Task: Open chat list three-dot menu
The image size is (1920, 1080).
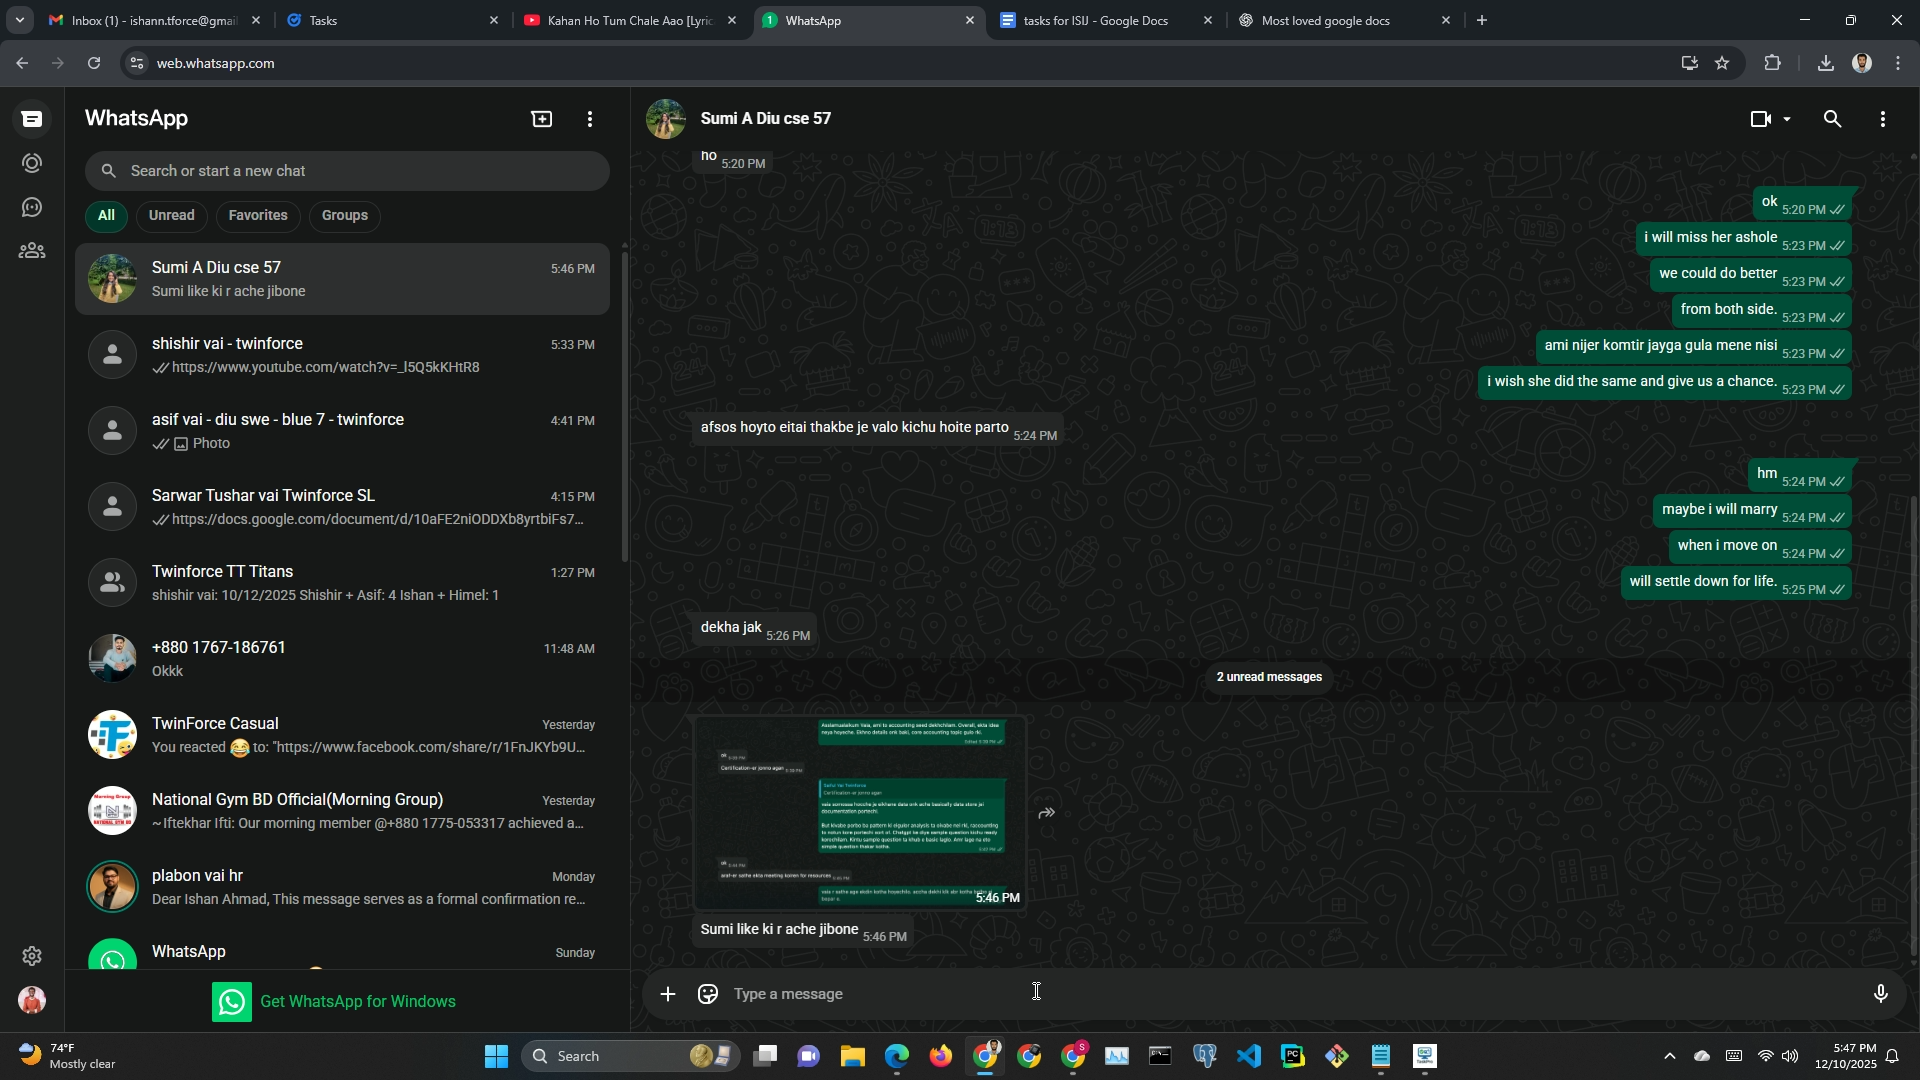Action: (x=590, y=119)
